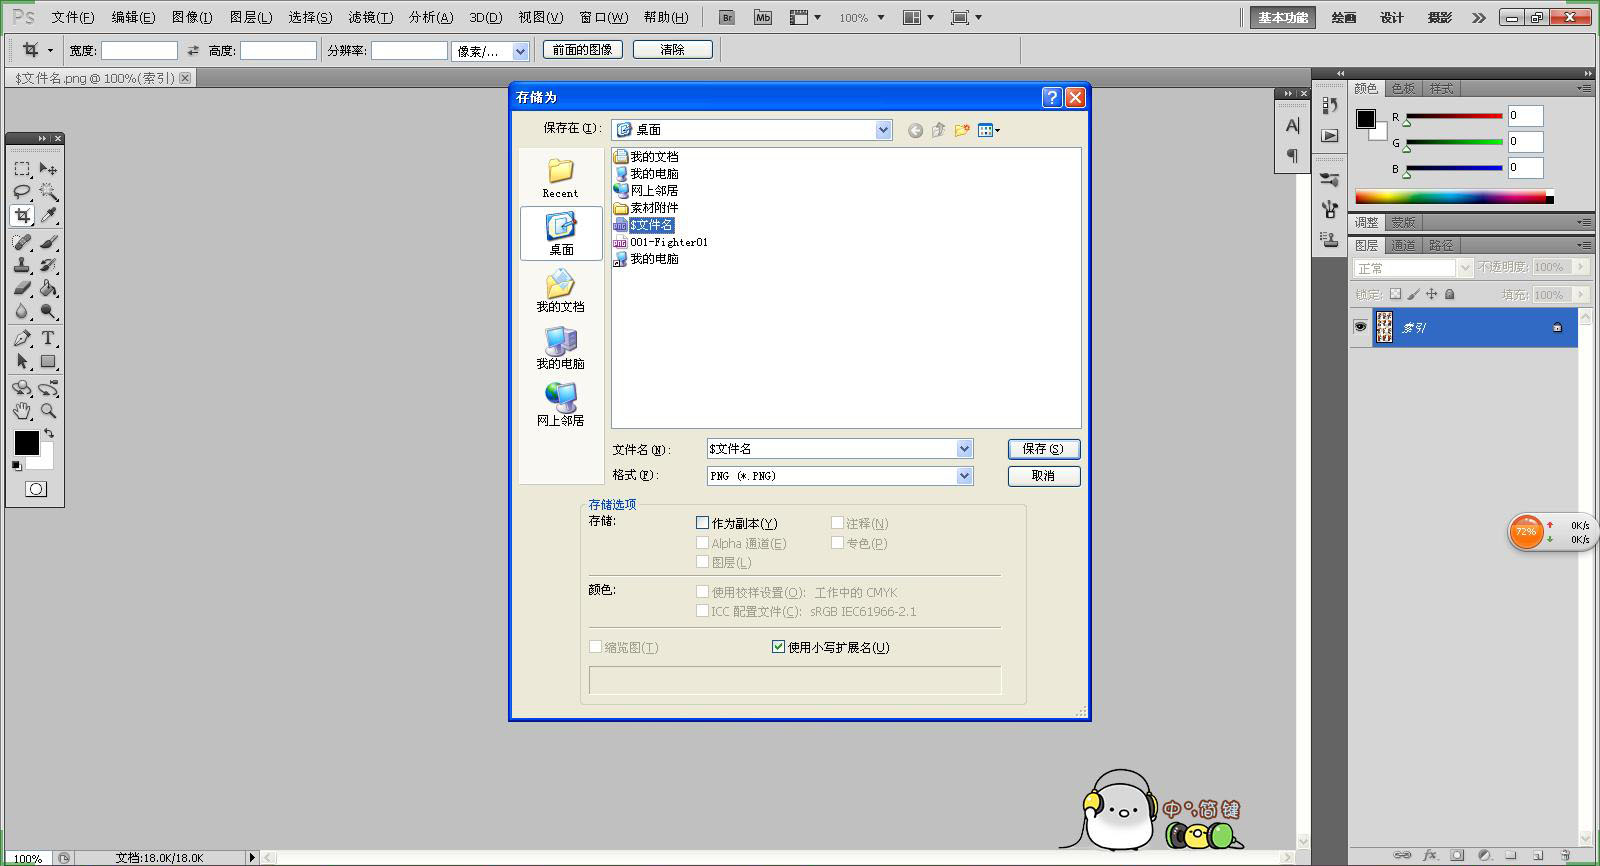Open Mini Bridge Mb icon
This screenshot has height=866, width=1600.
pos(763,17)
